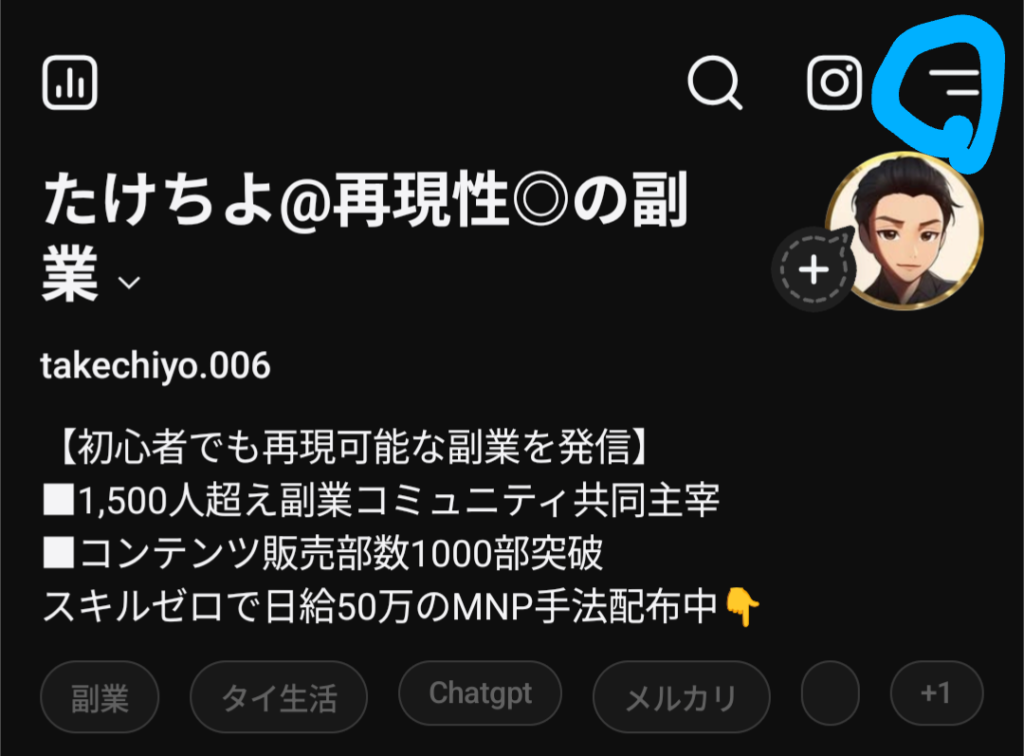Image resolution: width=1024 pixels, height=756 pixels.
Task: Tap the takechiyo.006 username
Action: [155, 366]
